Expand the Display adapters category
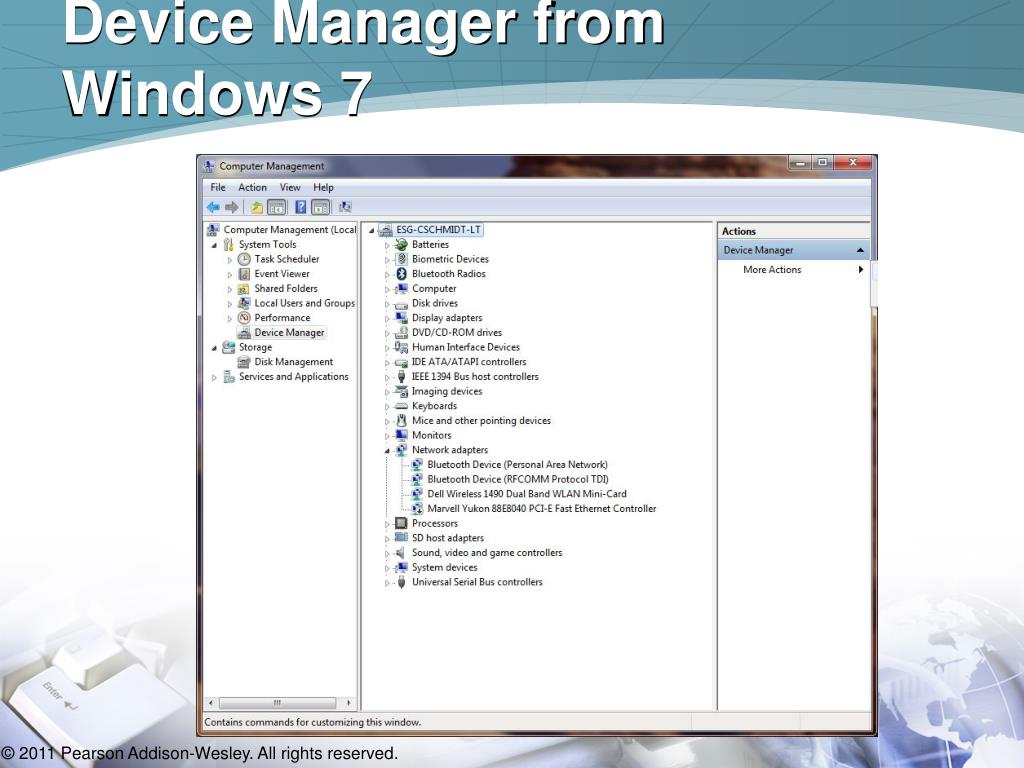 coord(387,319)
